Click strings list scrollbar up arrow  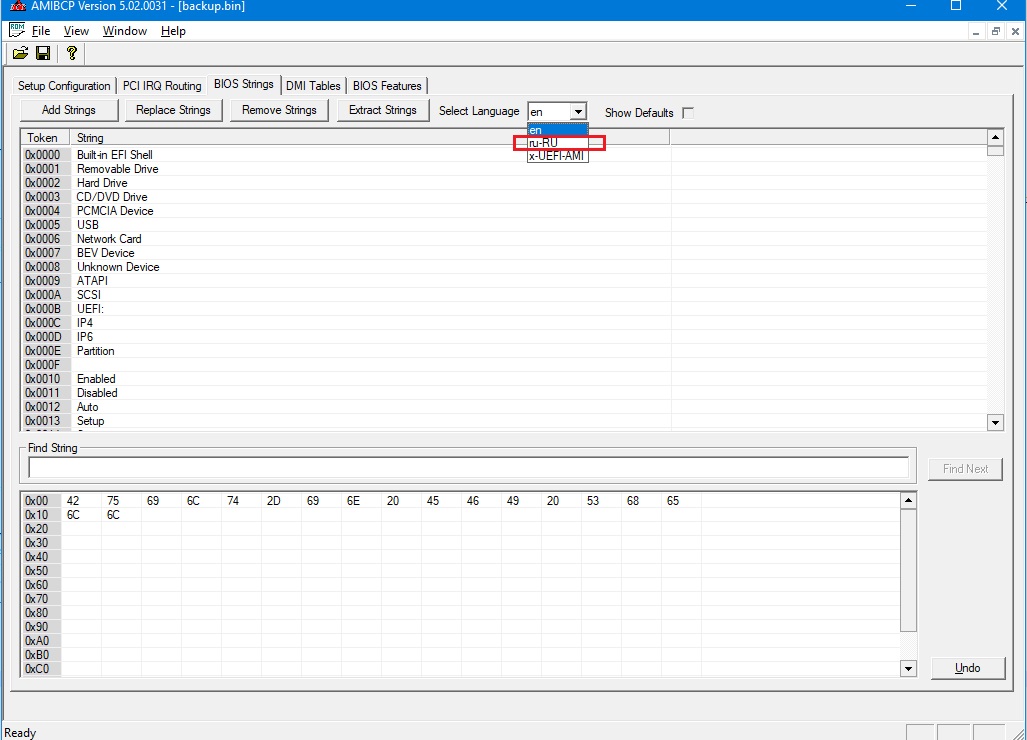(x=995, y=138)
